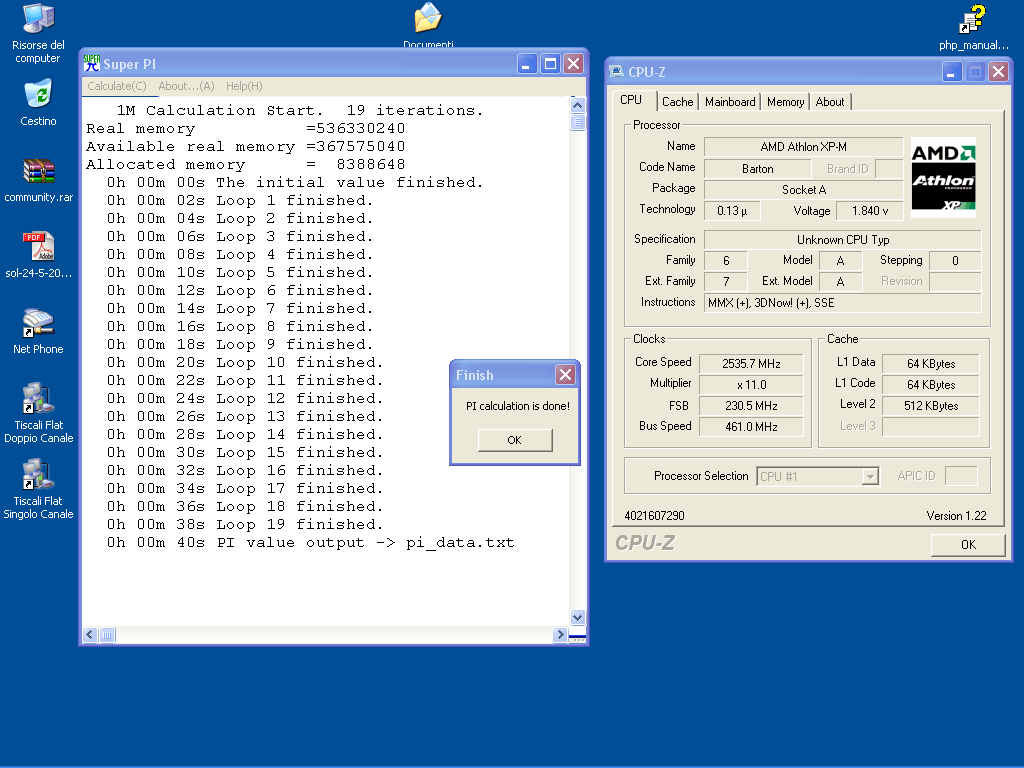Click Super PI vertical scrollbar thumb
The image size is (1024, 768).
pos(577,122)
